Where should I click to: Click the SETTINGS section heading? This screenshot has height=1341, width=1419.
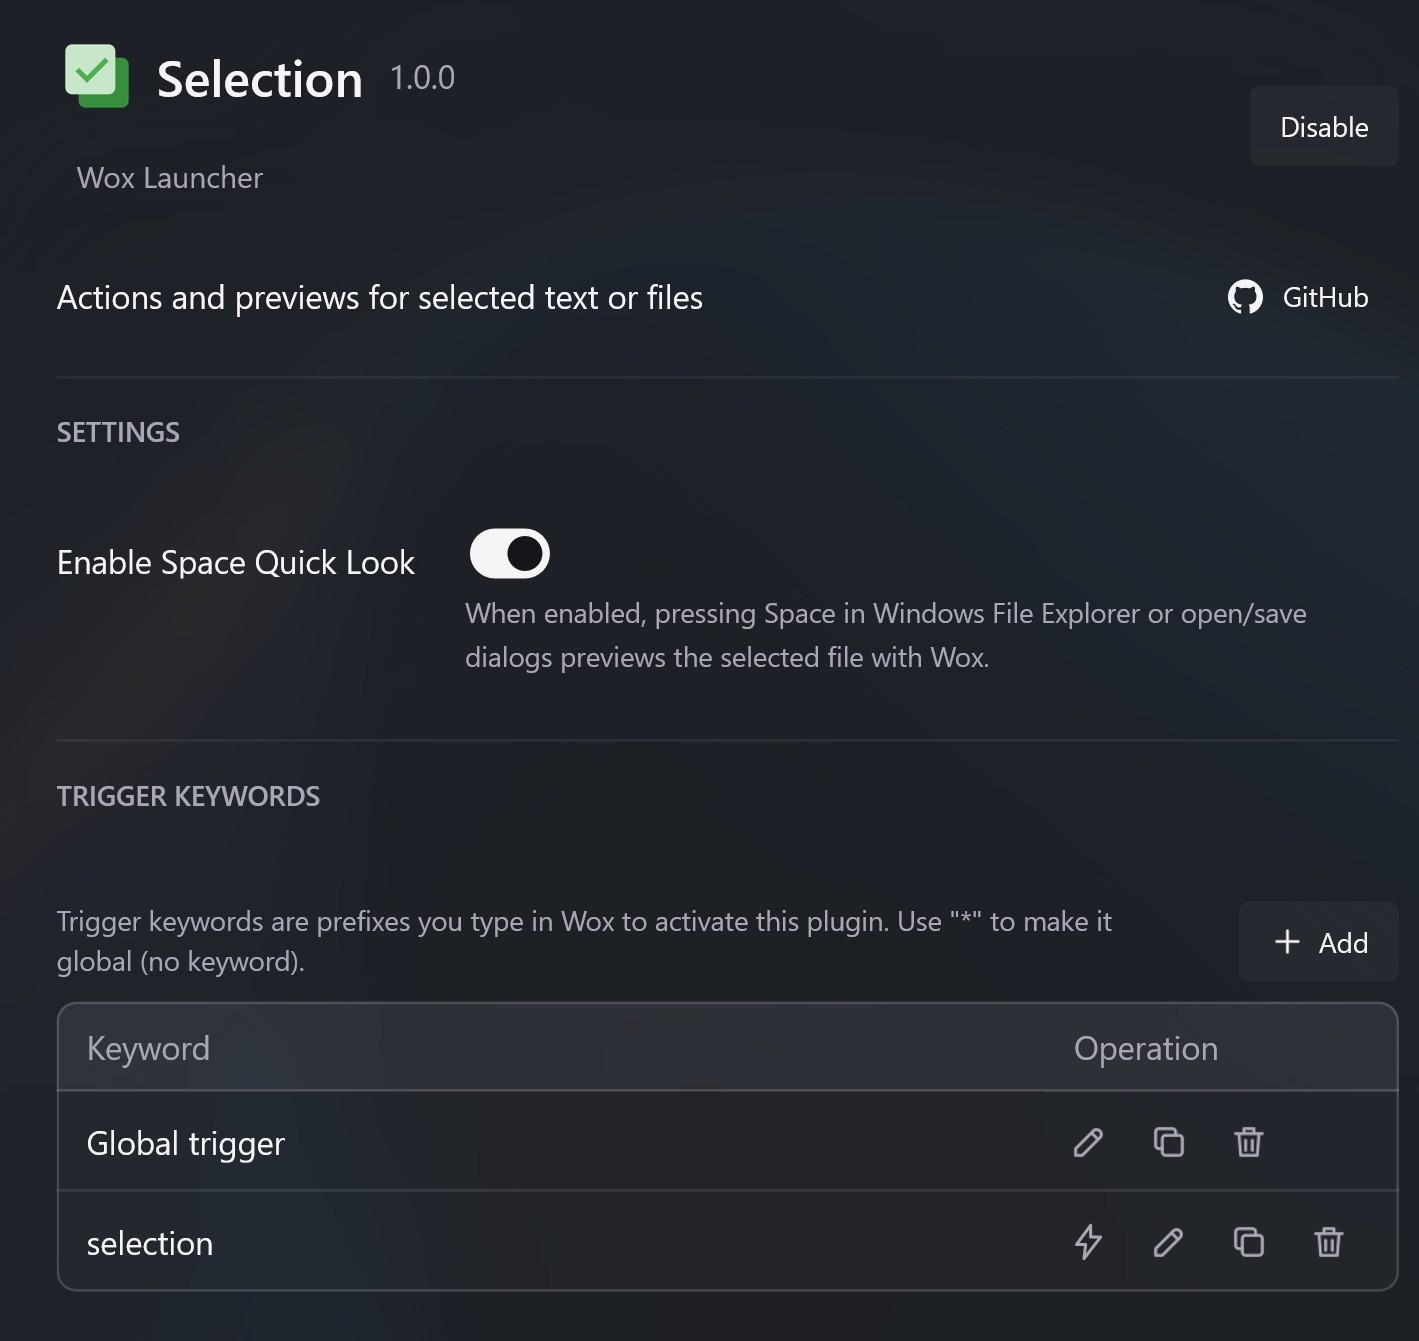[118, 432]
